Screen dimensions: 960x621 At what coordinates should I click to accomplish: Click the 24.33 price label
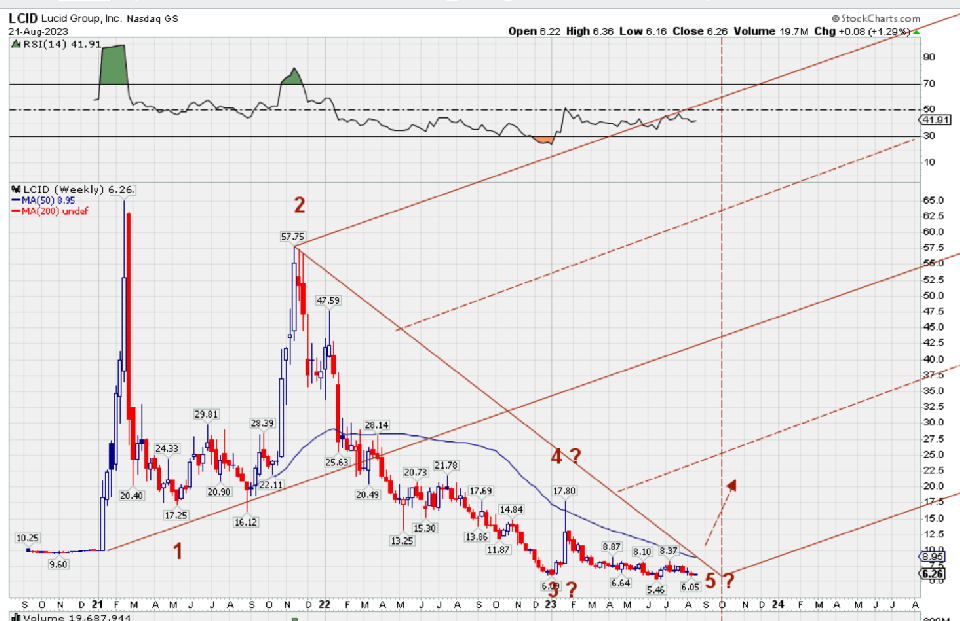(x=167, y=448)
